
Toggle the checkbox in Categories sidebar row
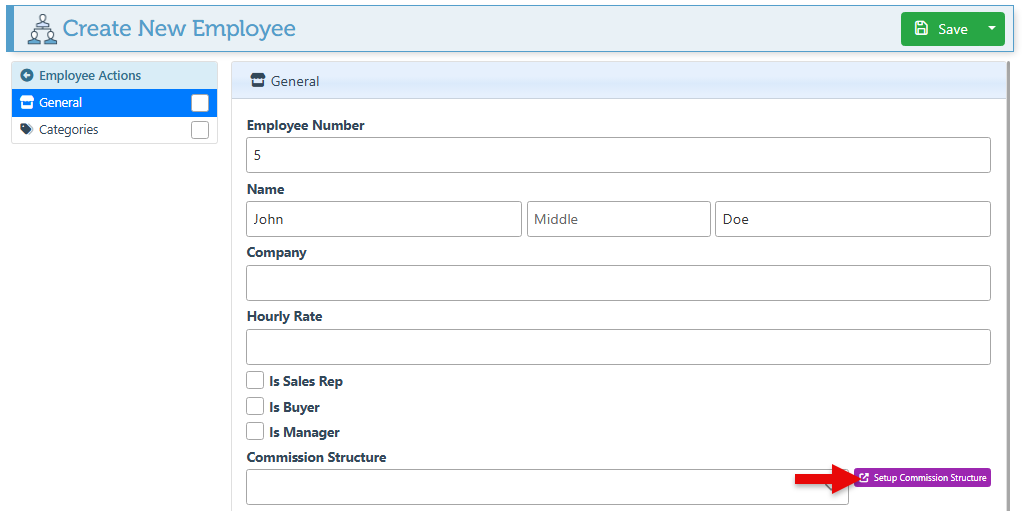point(200,130)
